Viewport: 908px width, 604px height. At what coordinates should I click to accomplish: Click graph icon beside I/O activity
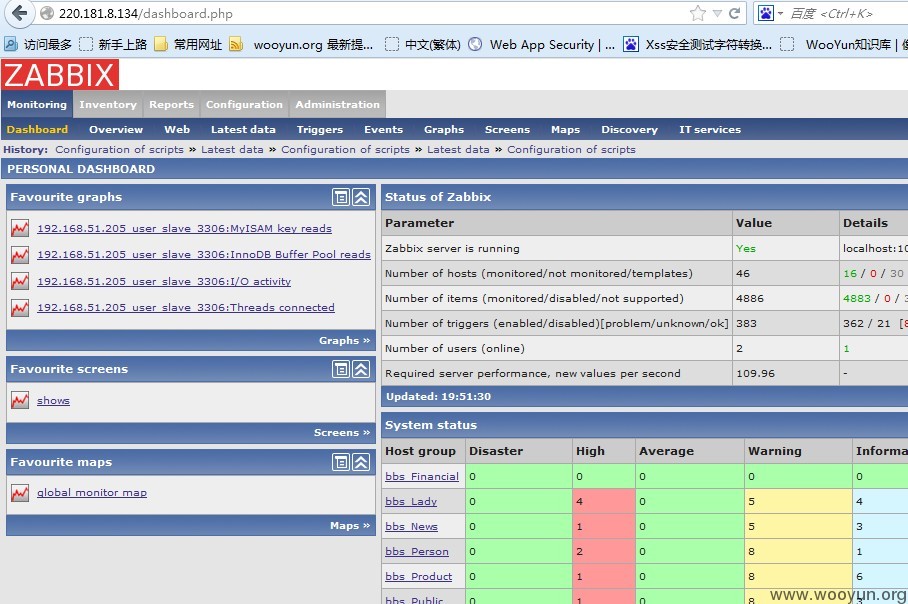(x=20, y=281)
